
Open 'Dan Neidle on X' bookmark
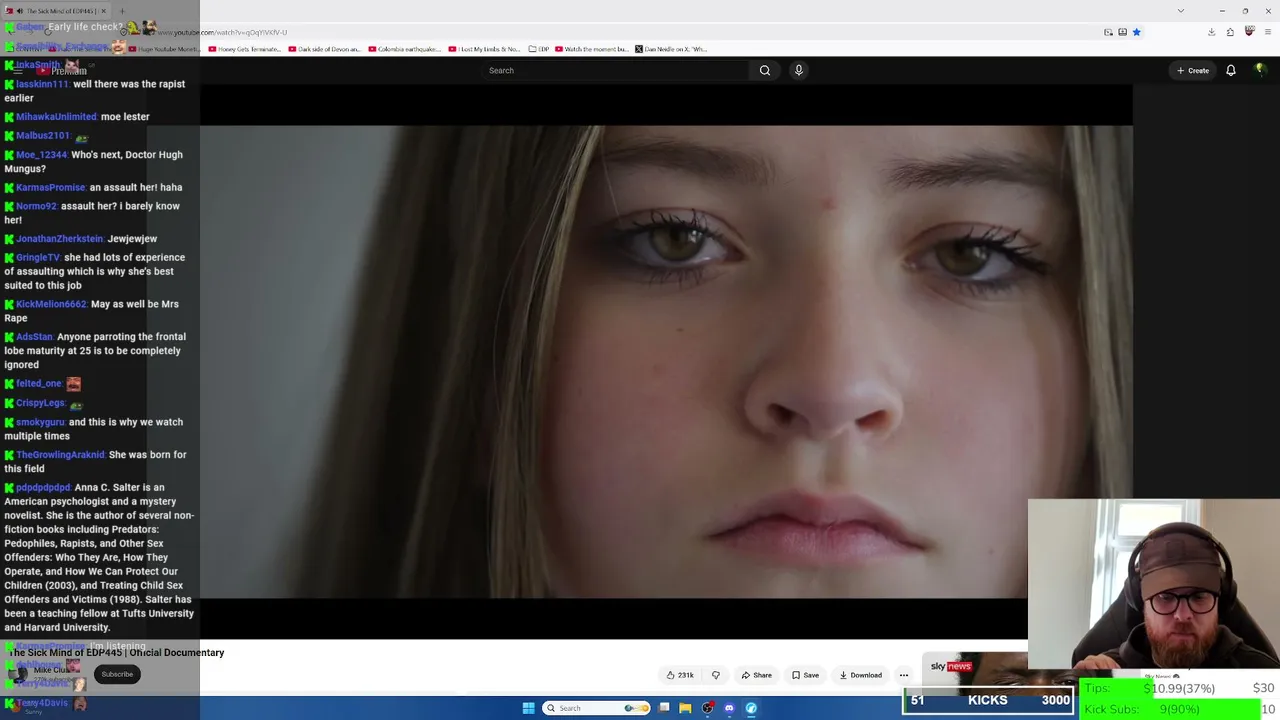pyautogui.click(x=670, y=49)
